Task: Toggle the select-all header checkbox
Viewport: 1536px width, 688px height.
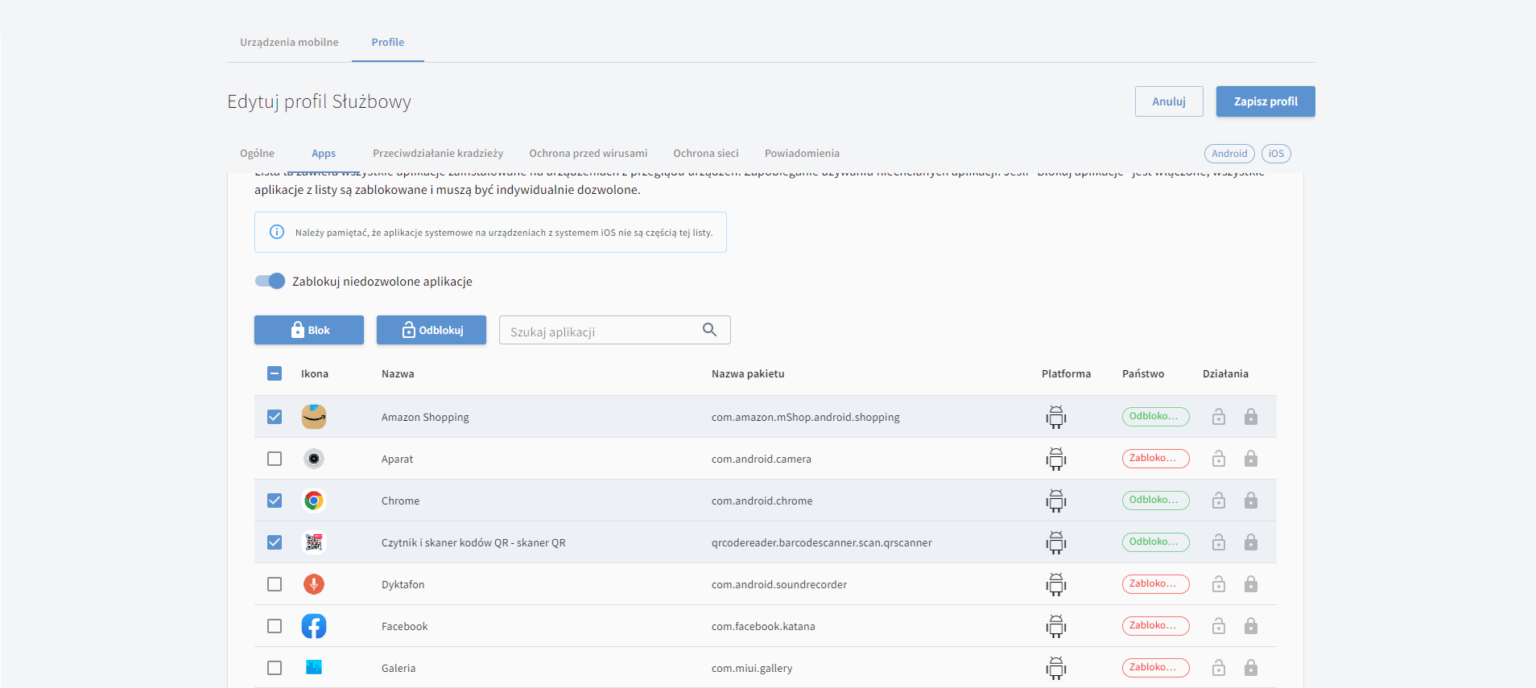Action: (274, 374)
